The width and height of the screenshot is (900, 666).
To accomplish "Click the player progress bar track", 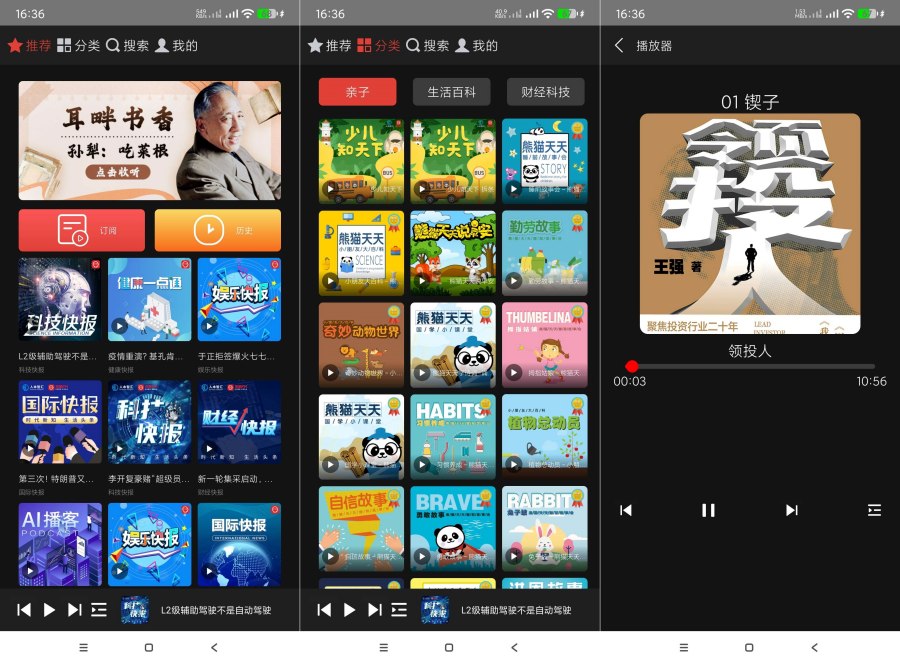I will coord(750,366).
